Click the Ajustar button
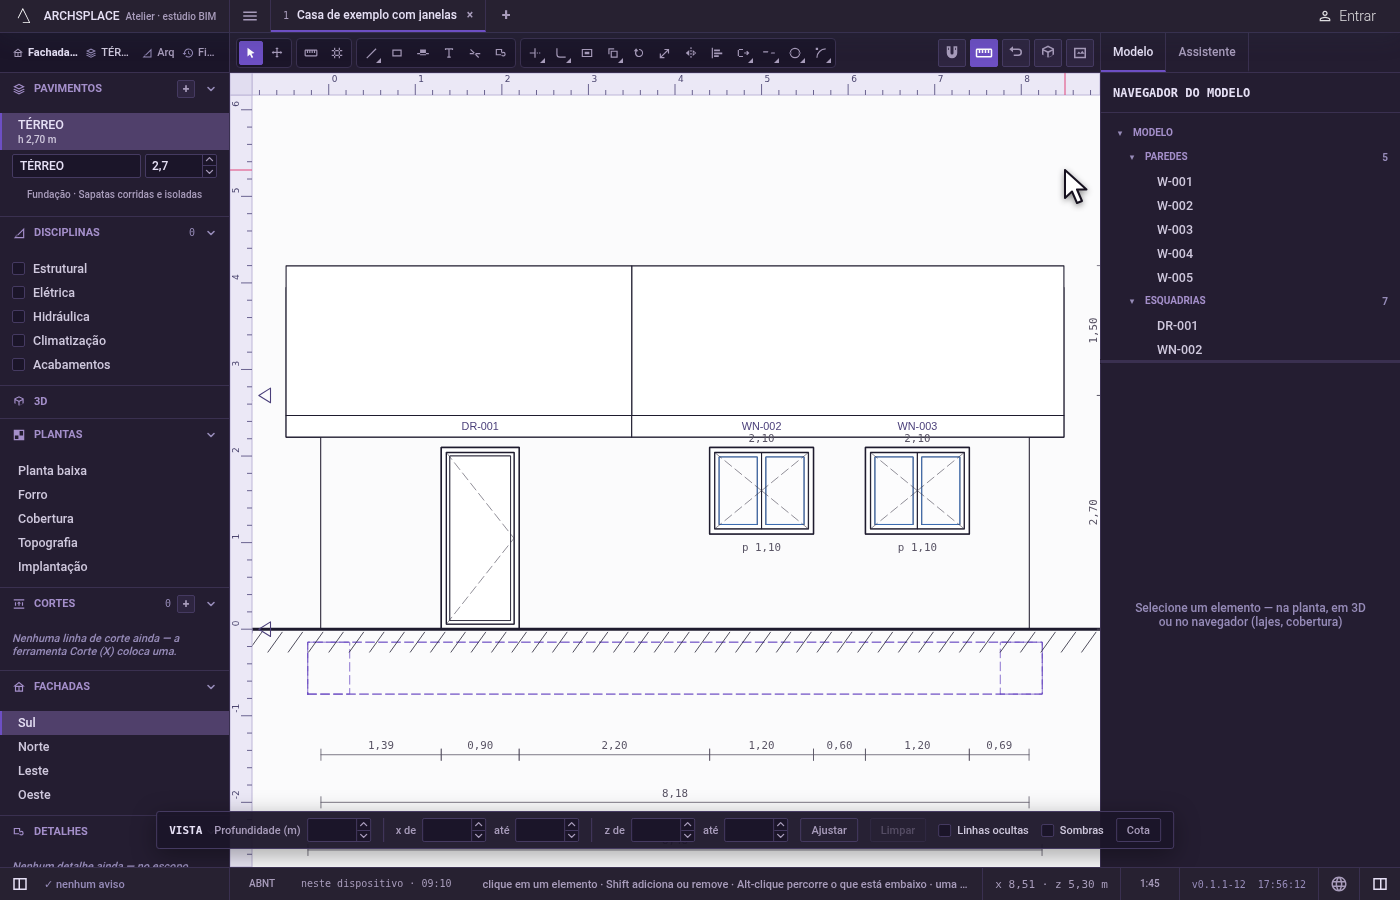The image size is (1400, 900). (x=829, y=830)
